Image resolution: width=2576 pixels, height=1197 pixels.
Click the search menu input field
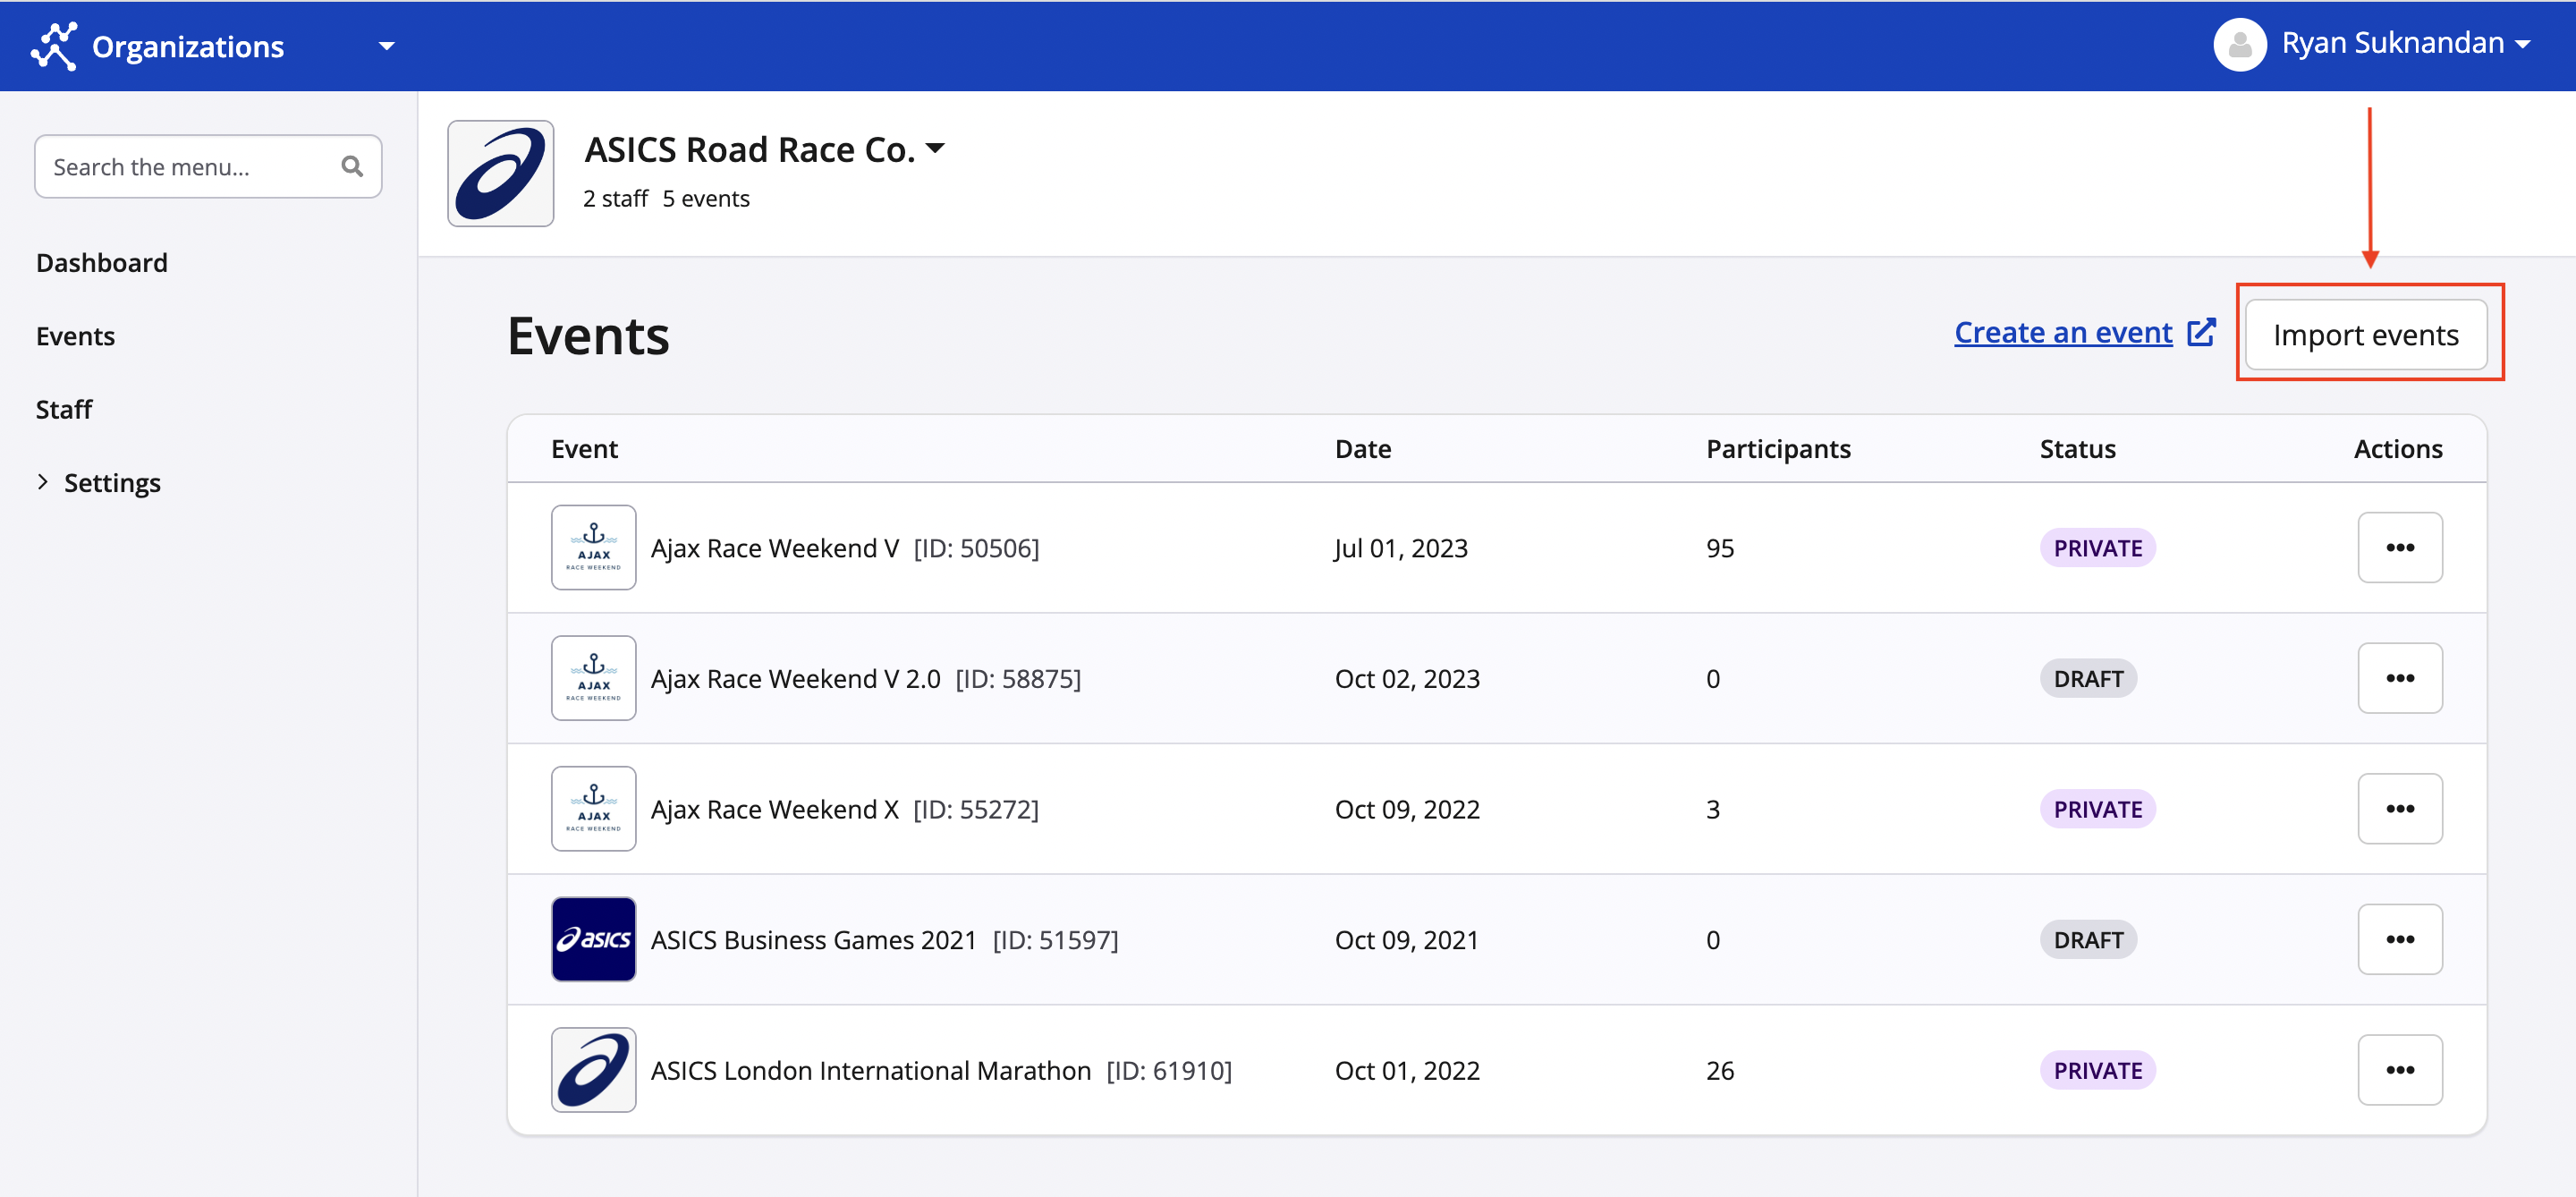[x=208, y=166]
